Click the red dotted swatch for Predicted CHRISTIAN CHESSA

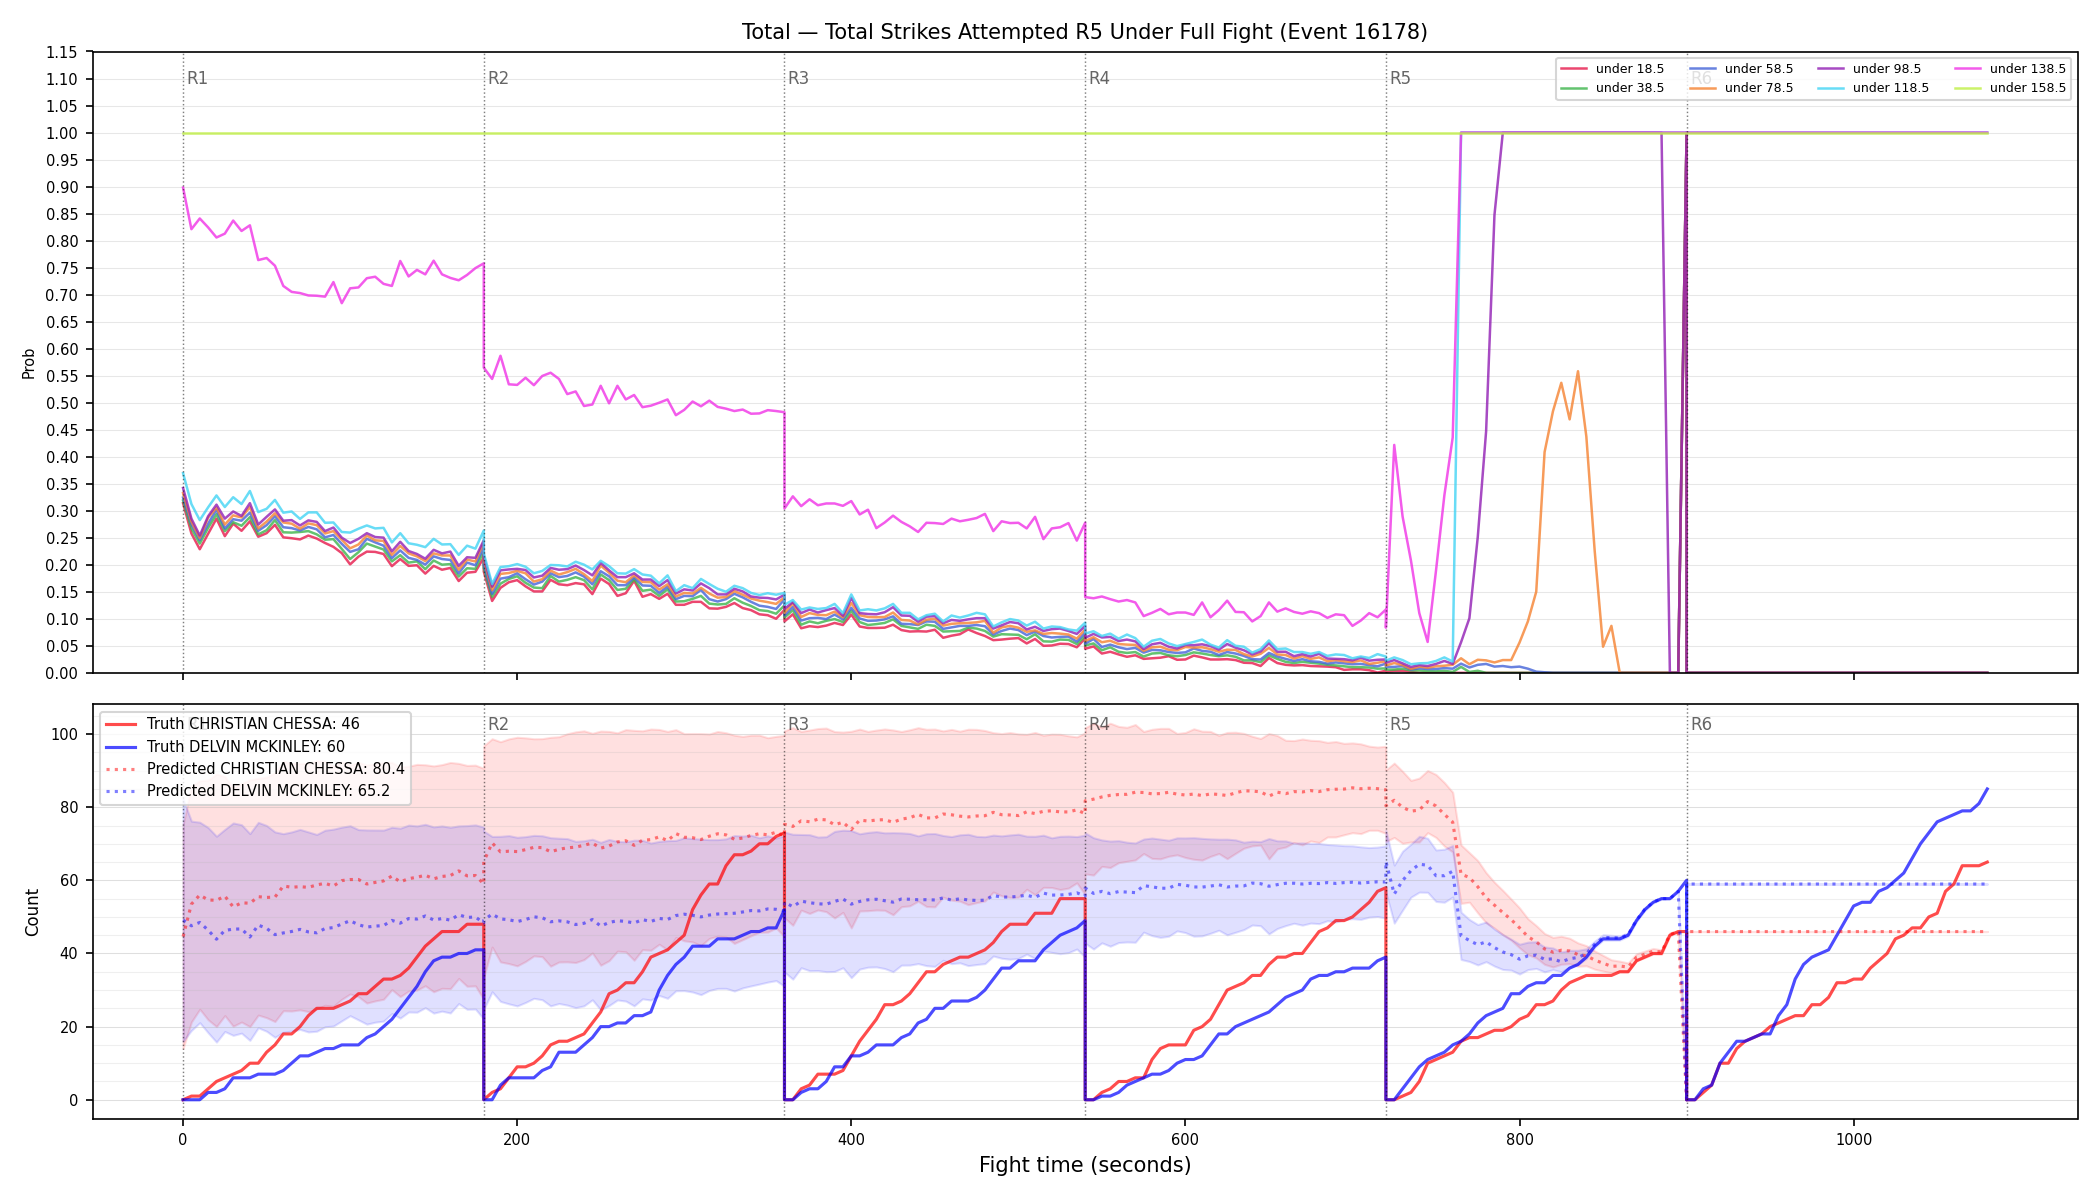[121, 769]
